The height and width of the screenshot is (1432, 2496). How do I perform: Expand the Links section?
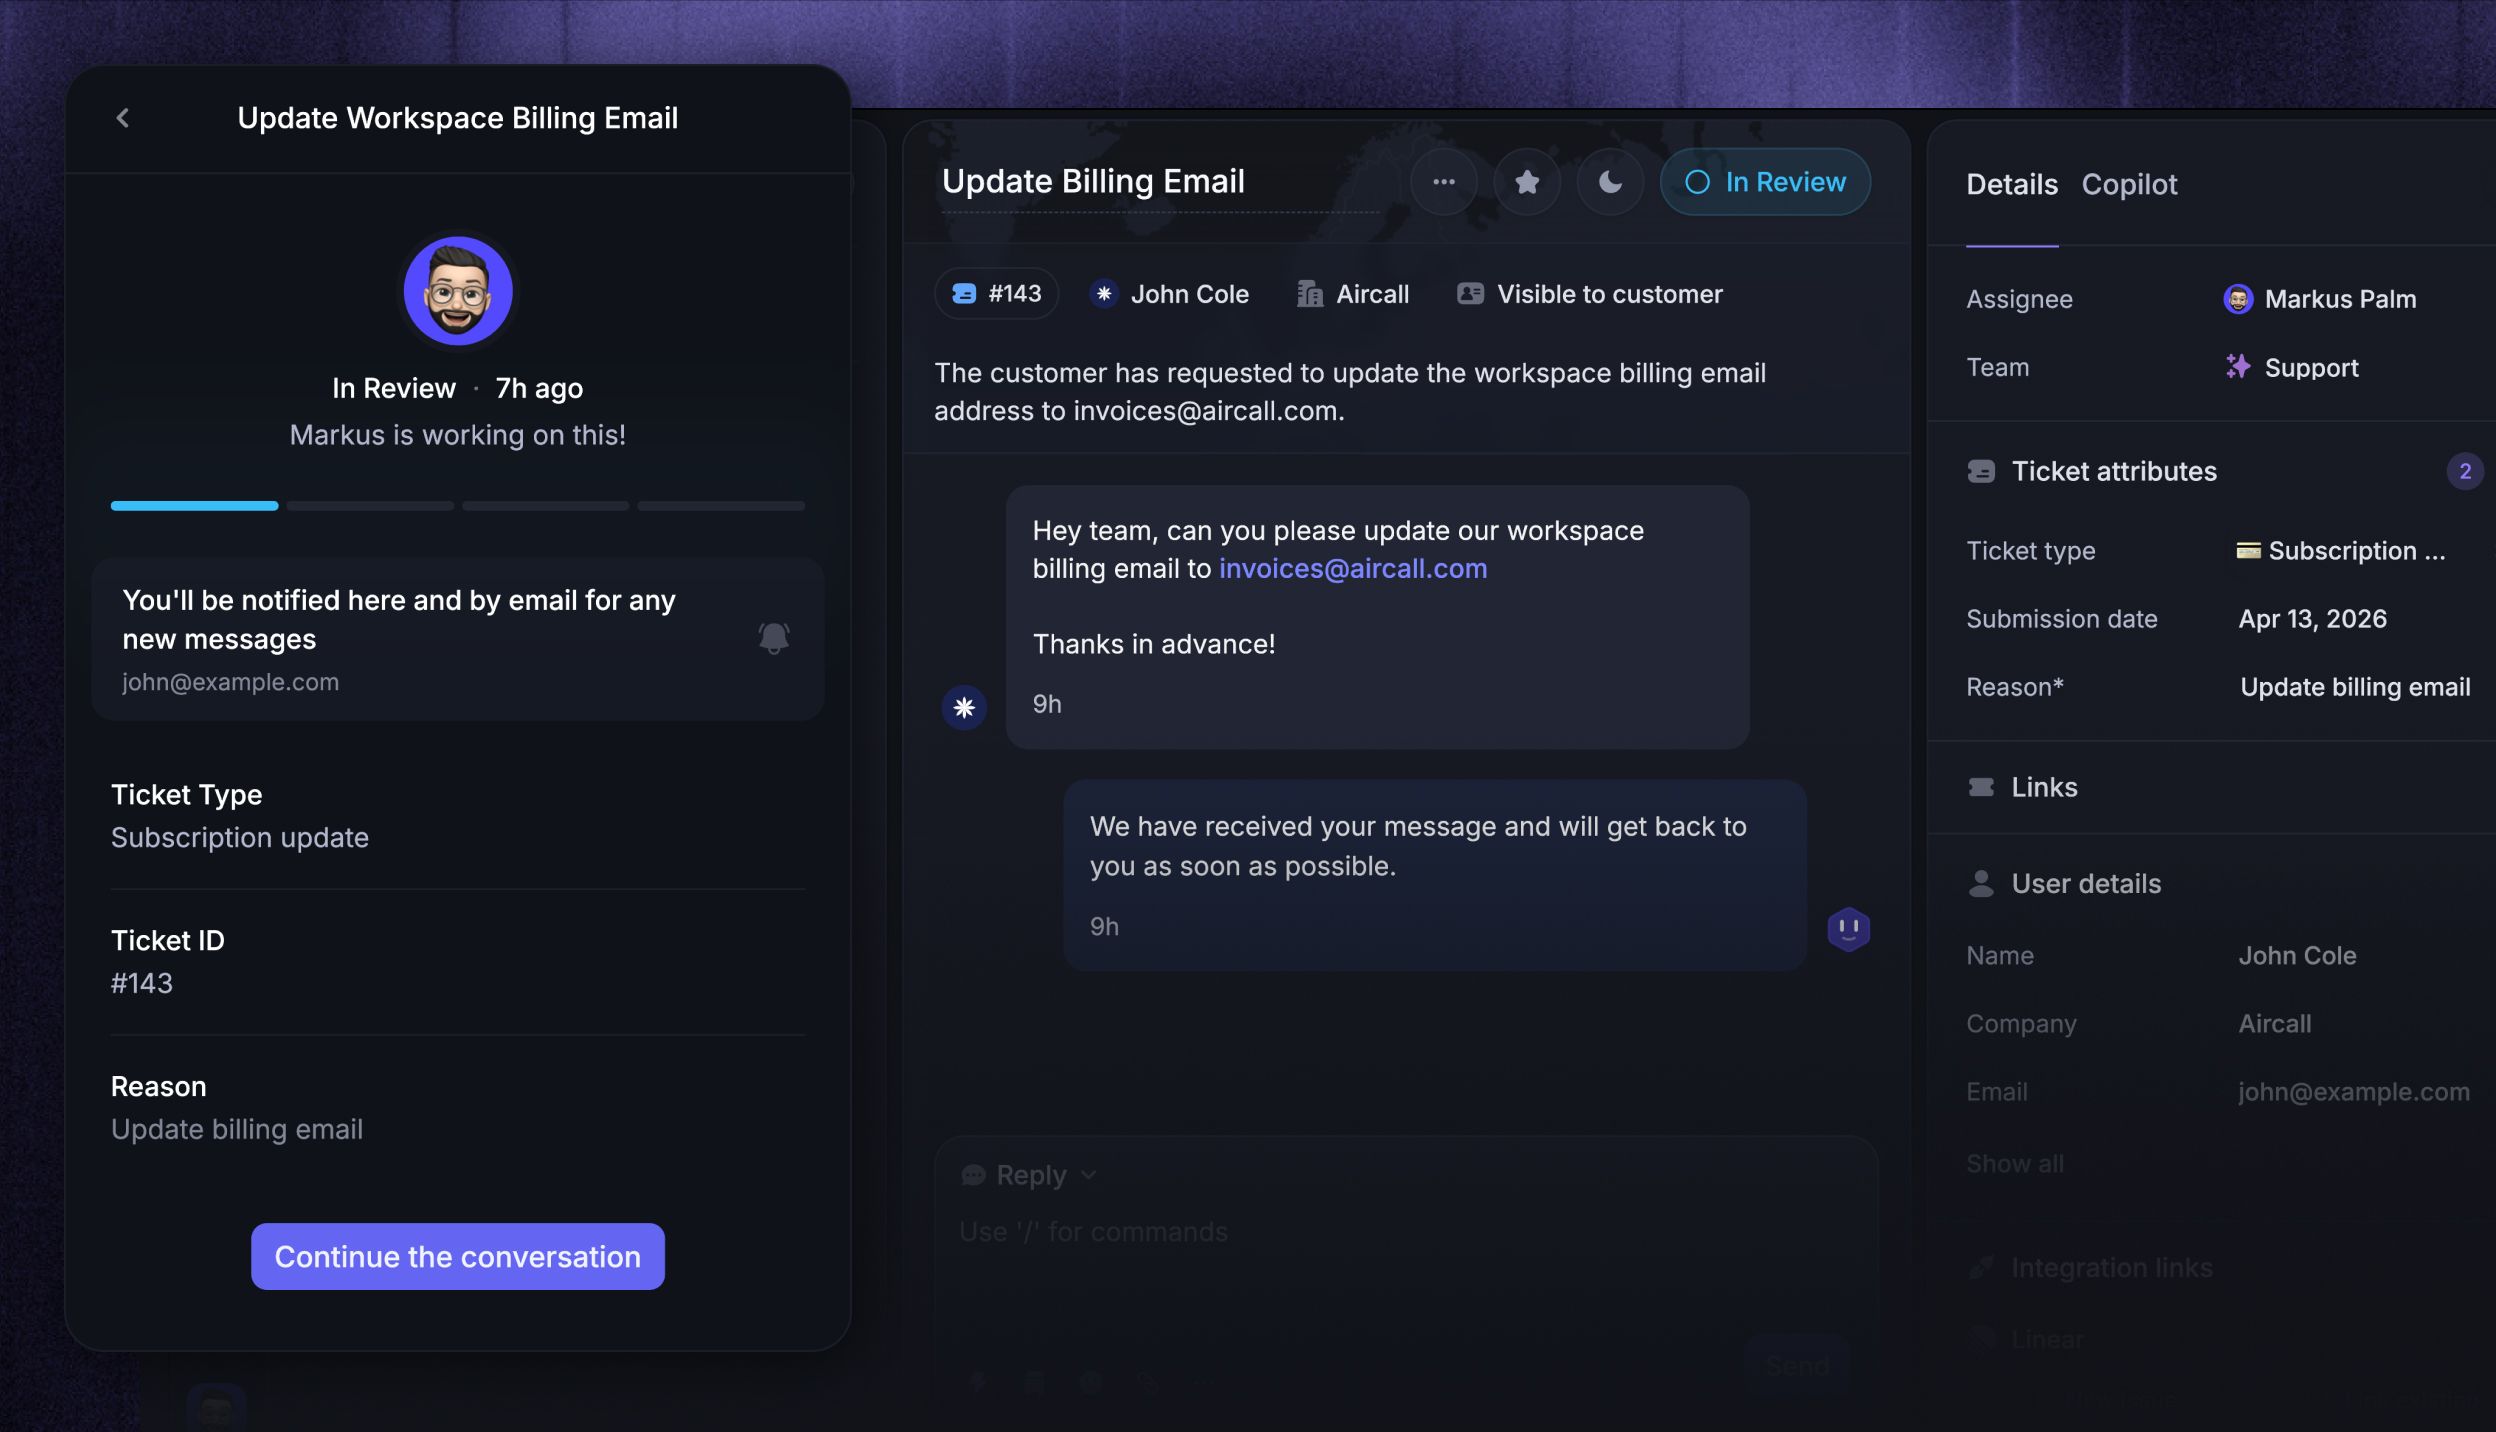(2044, 788)
